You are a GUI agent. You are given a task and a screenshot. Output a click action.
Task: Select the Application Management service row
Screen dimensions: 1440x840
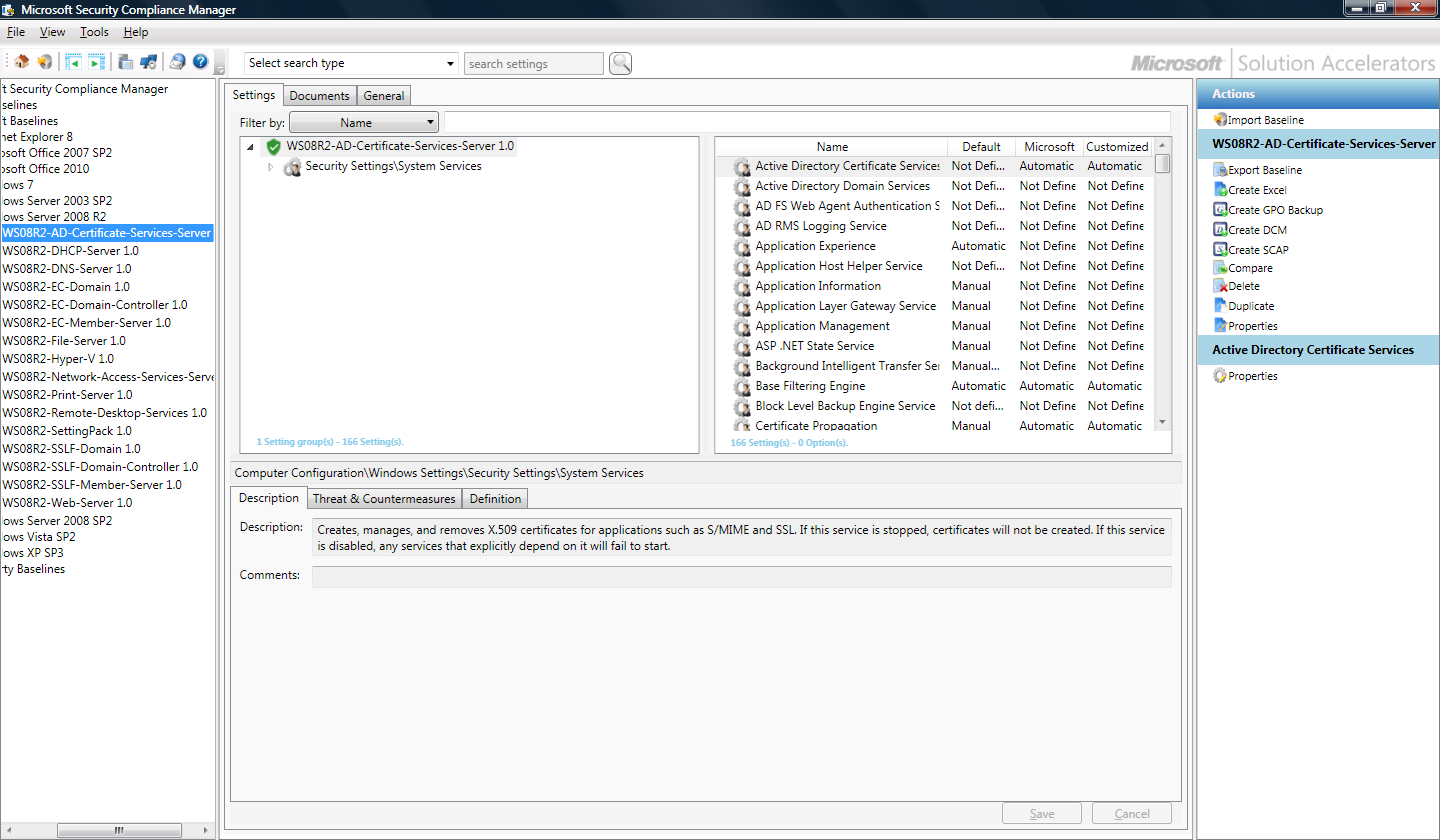pyautogui.click(x=935, y=326)
